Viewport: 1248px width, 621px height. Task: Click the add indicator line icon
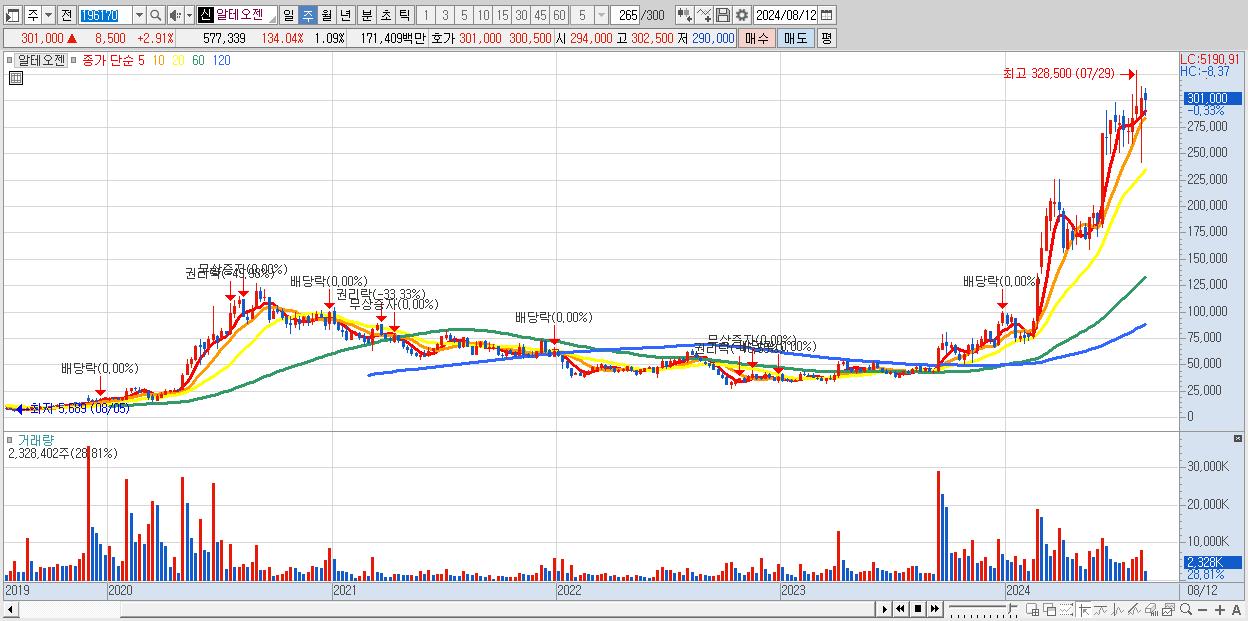point(703,15)
